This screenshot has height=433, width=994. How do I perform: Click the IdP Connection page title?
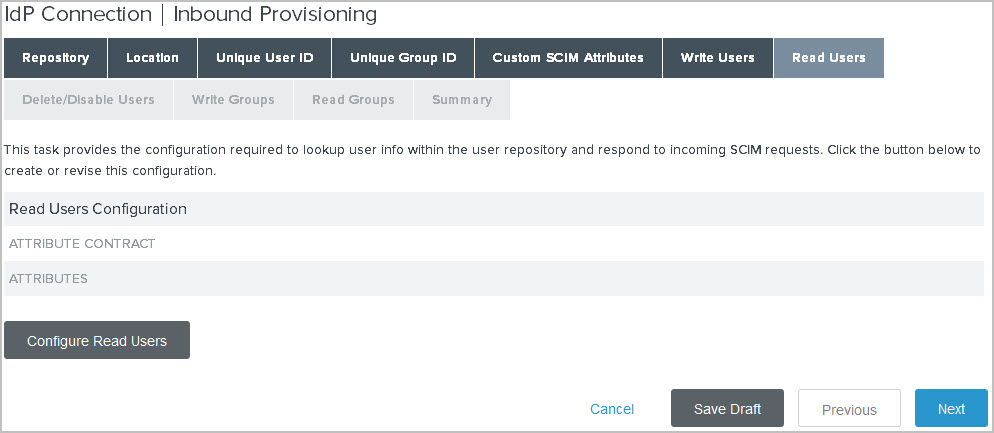192,14
